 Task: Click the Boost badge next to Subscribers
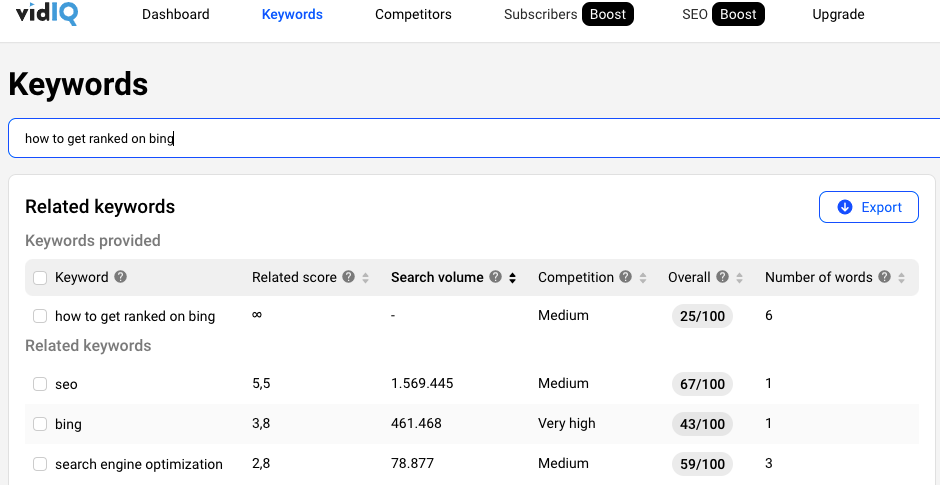(608, 14)
